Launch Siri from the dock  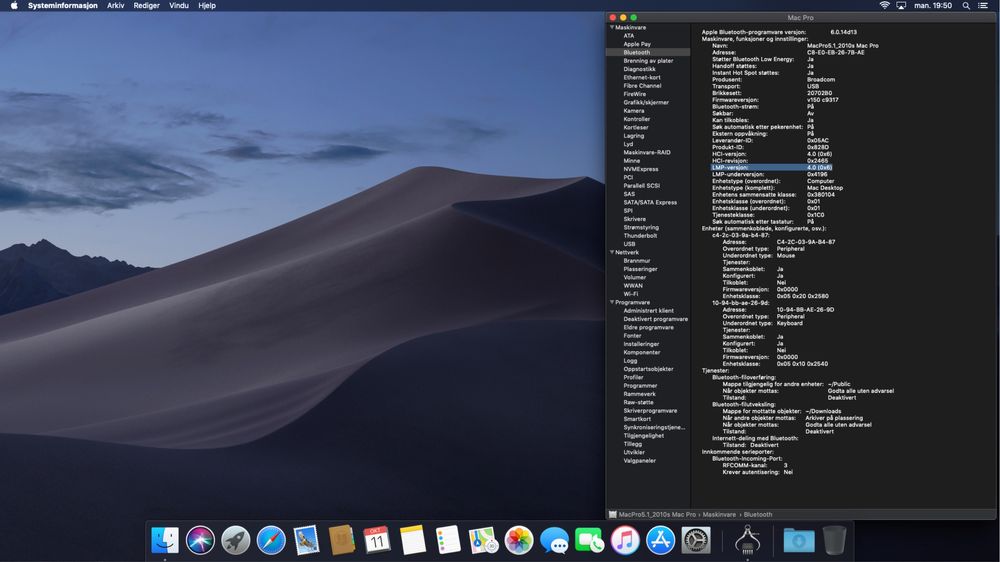(200, 540)
